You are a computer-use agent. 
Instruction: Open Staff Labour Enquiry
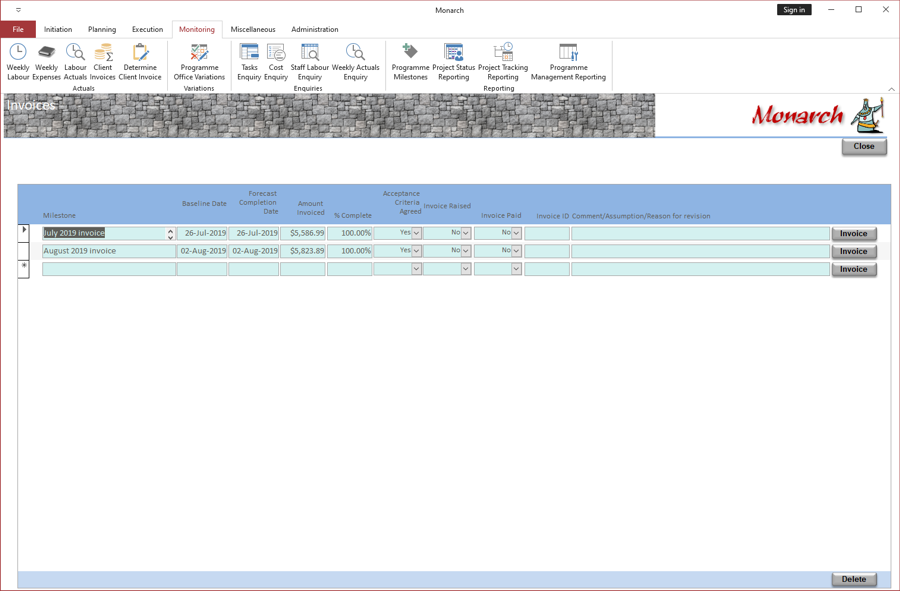tap(310, 62)
